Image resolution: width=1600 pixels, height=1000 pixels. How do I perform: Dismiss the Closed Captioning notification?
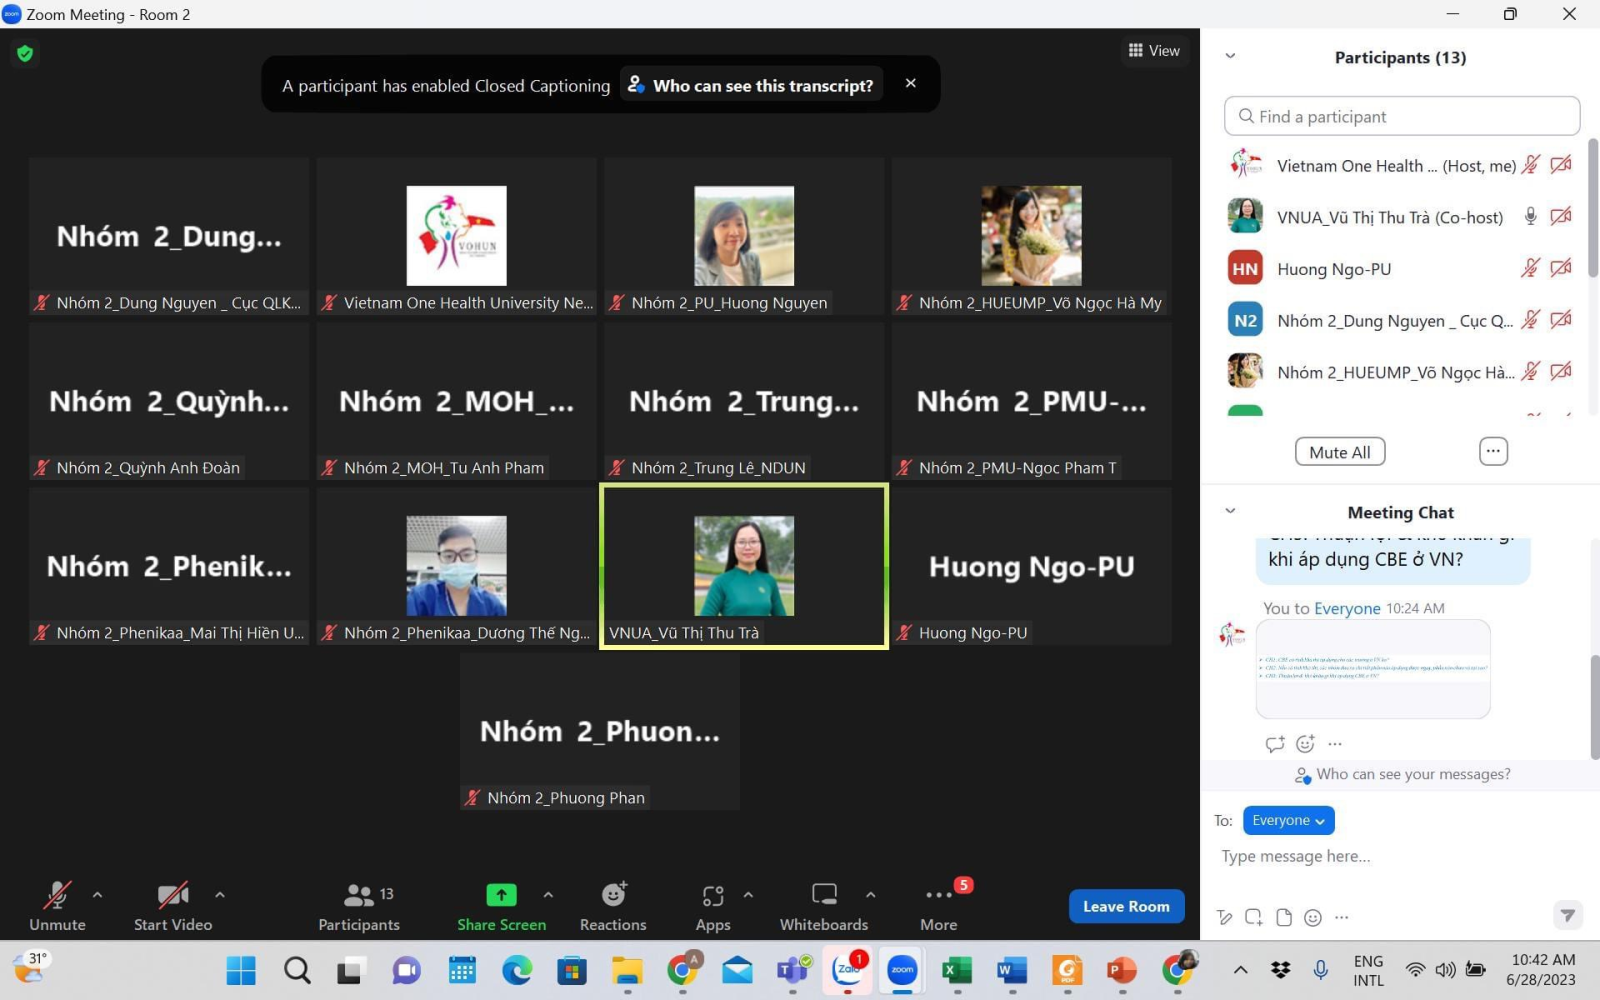pyautogui.click(x=911, y=83)
